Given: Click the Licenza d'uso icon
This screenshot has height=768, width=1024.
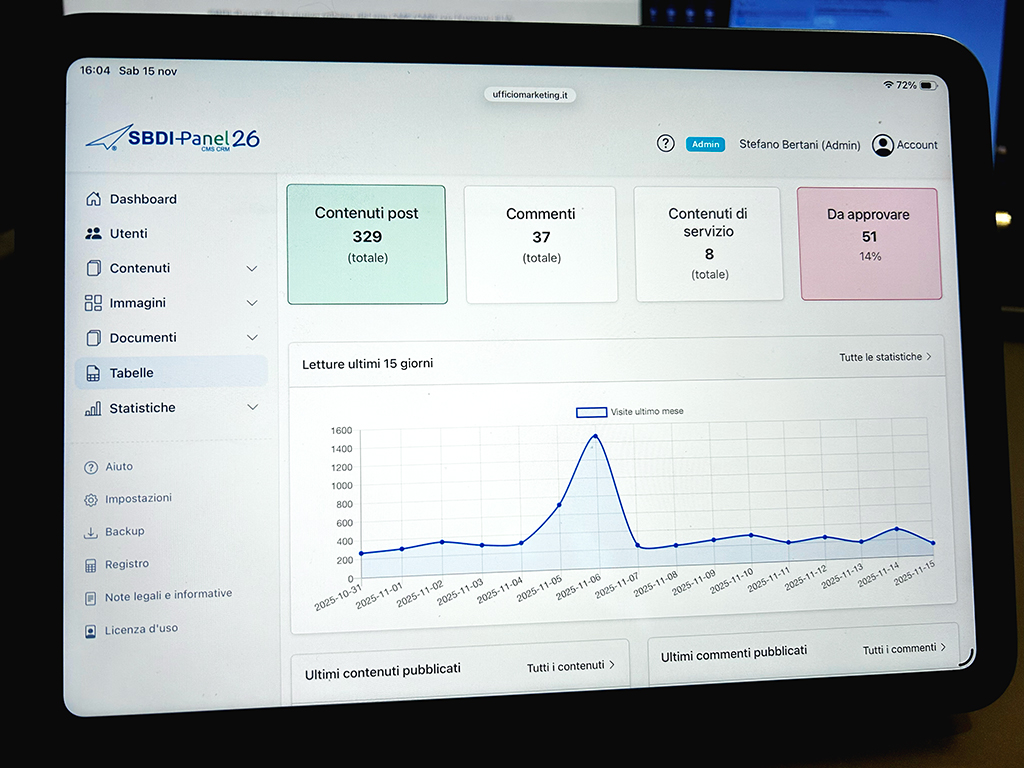Looking at the screenshot, I should (91, 631).
